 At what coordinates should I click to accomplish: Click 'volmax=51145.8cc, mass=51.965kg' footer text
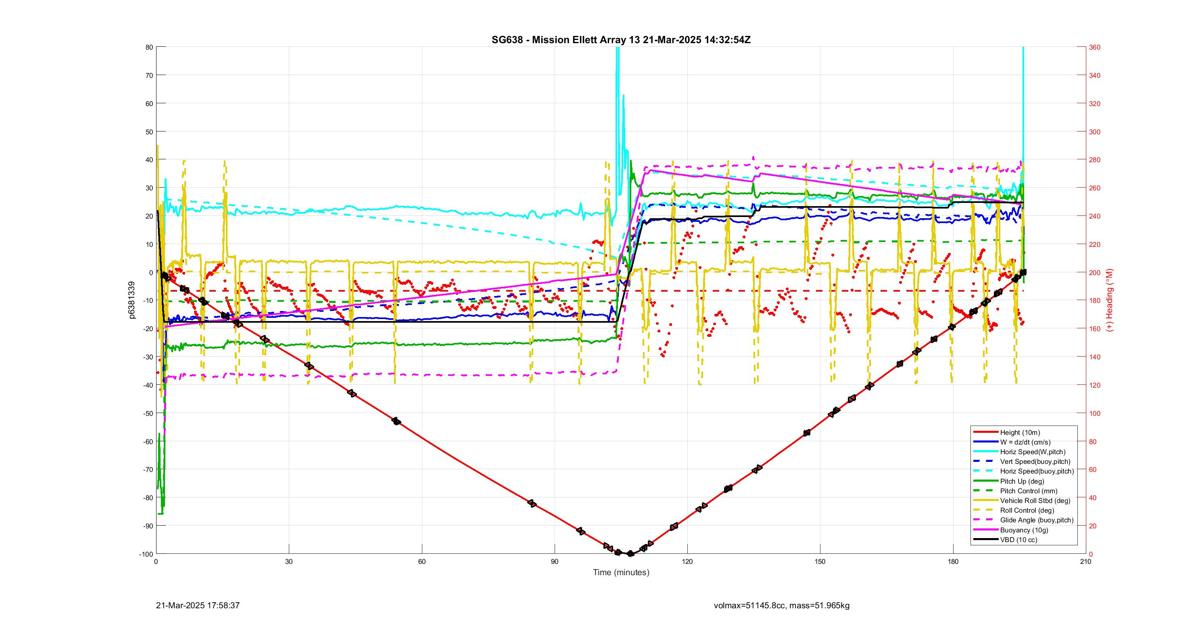(x=782, y=605)
